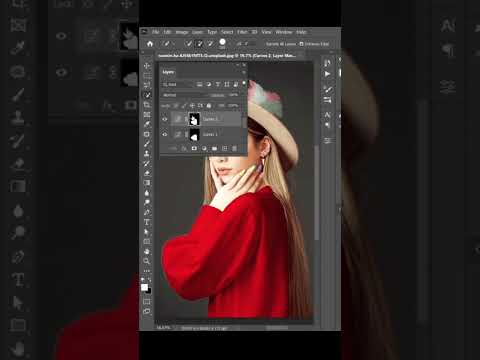Open the layer Fill dropdown

[233, 106]
